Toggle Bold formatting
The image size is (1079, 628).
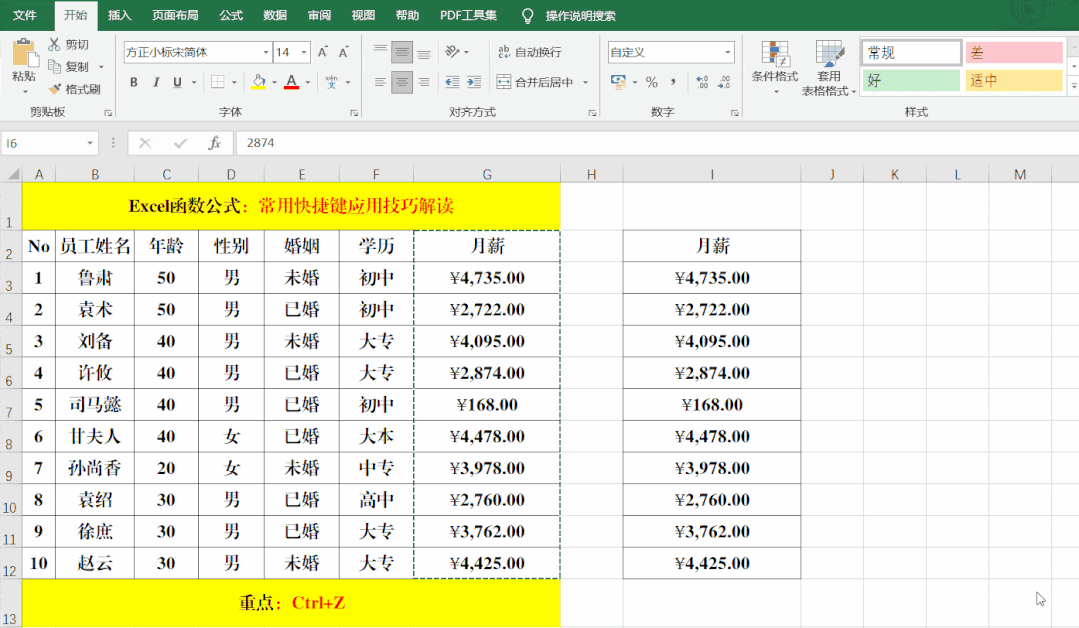(133, 82)
